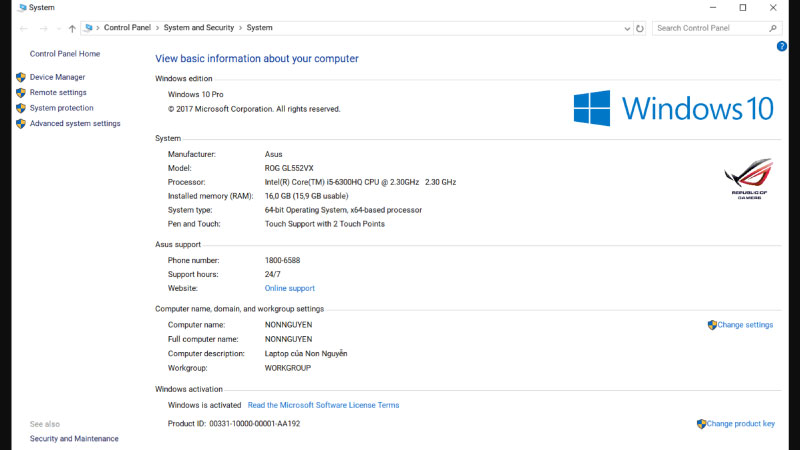Click in the Search Control Panel field
The height and width of the screenshot is (450, 800).
tap(708, 28)
